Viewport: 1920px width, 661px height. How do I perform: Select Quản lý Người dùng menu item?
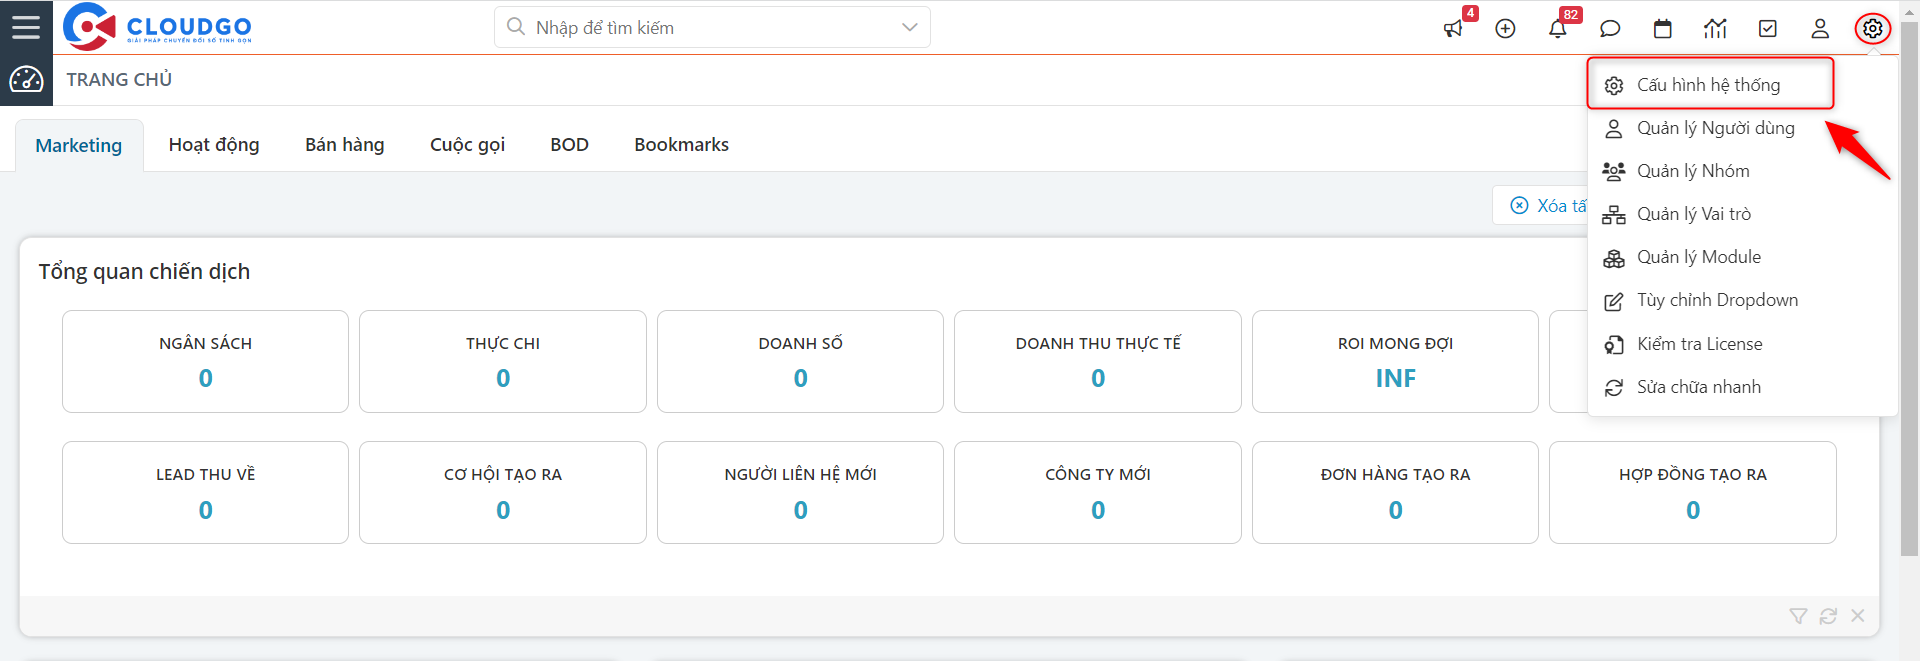pos(1715,128)
